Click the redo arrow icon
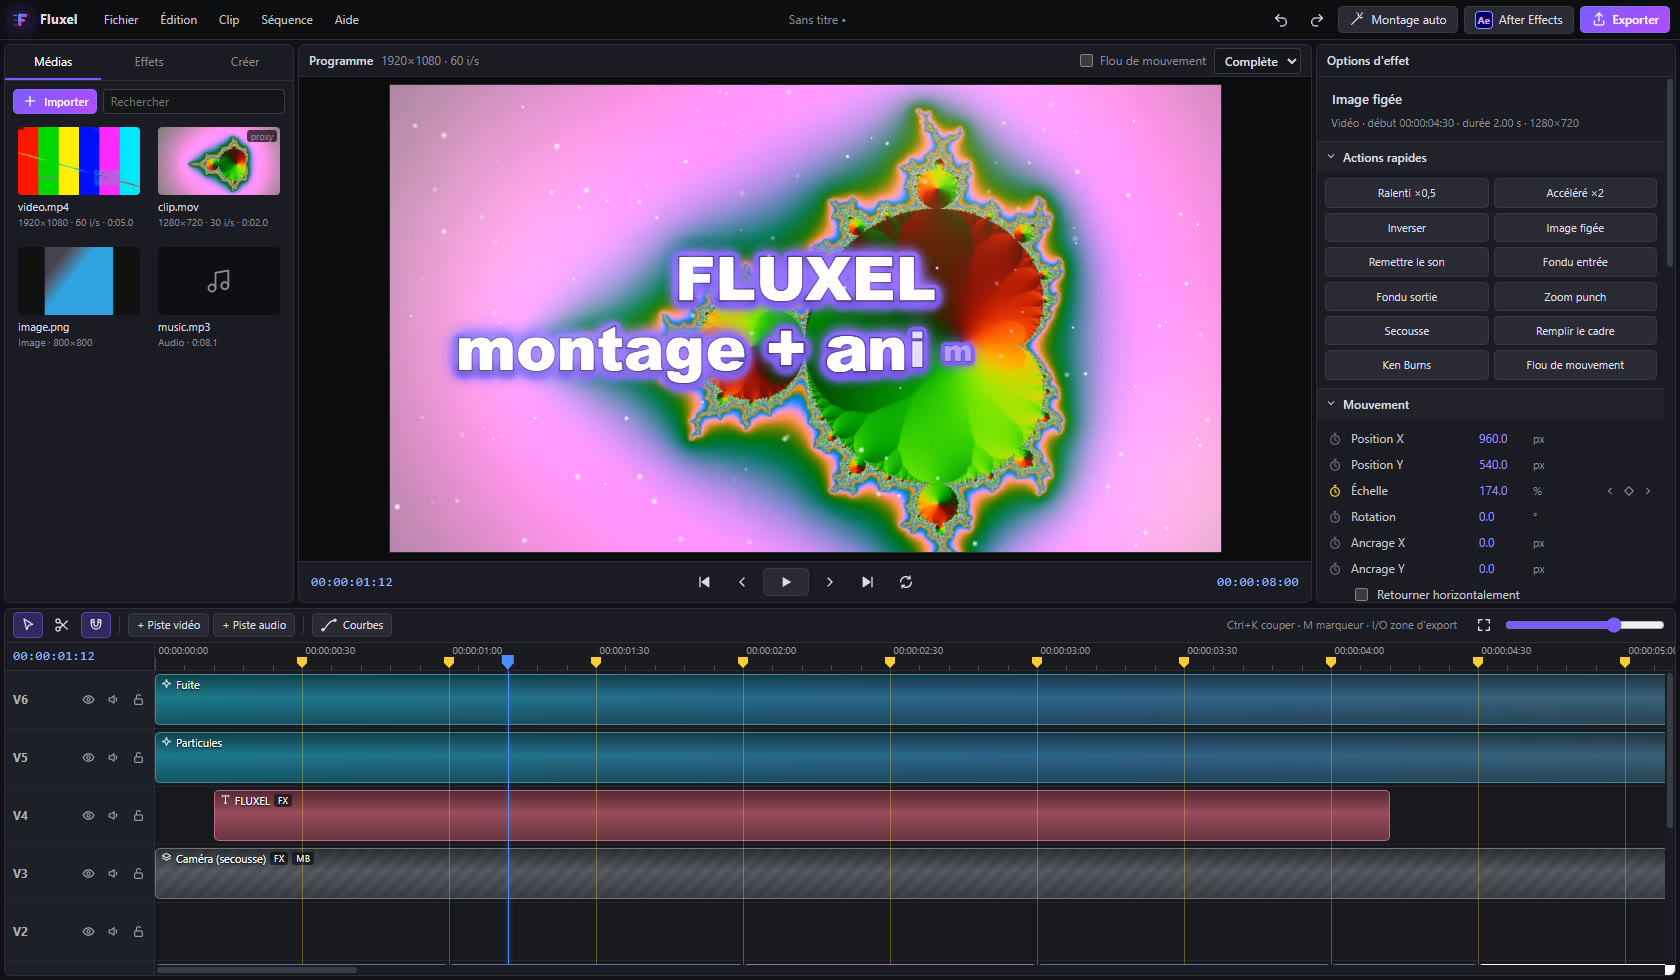 1317,20
